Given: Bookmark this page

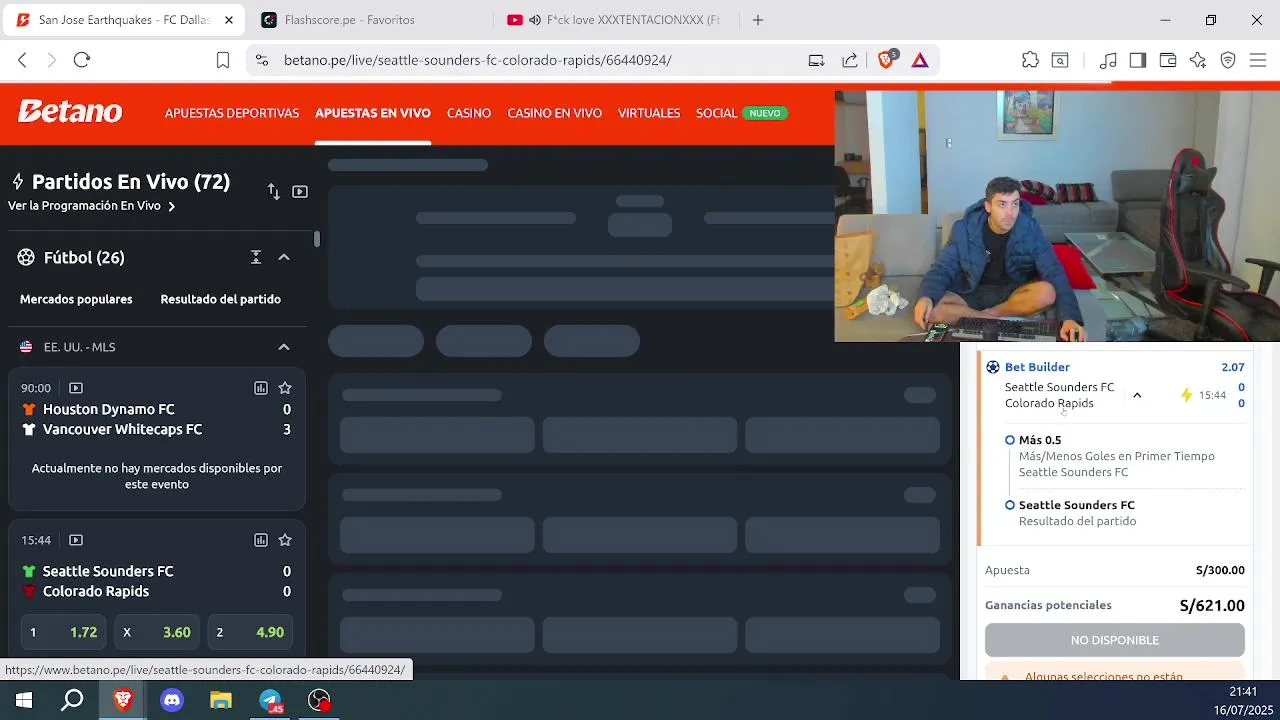Looking at the screenshot, I should pyautogui.click(x=223, y=60).
